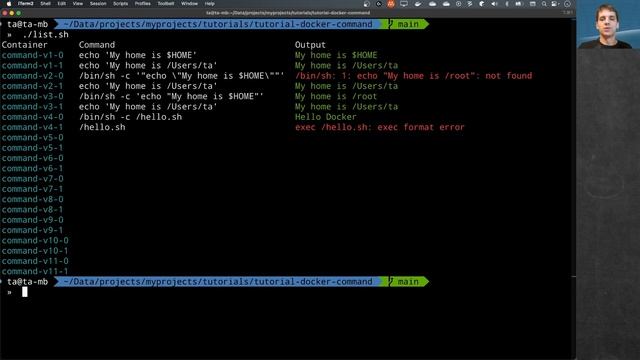Image resolution: width=640 pixels, height=360 pixels.
Task: Click the orange circular menu bar icon
Action: [x=391, y=4]
